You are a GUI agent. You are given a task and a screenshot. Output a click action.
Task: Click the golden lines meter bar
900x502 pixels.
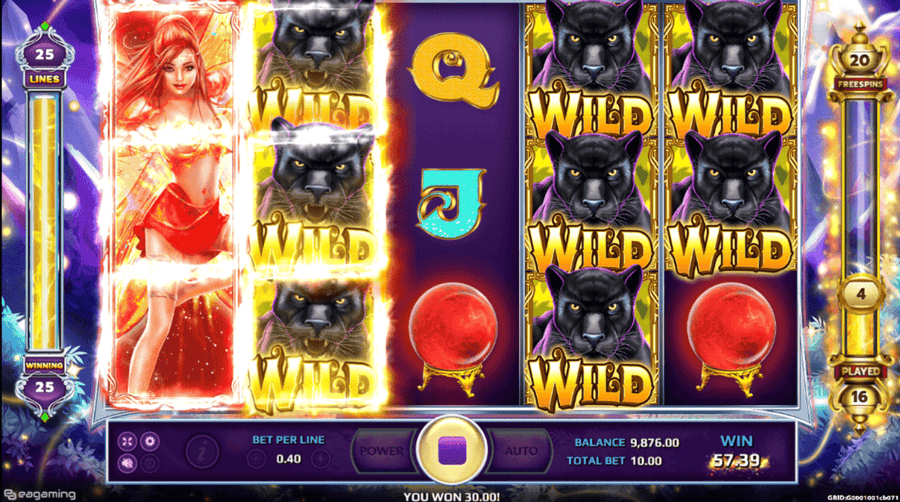tap(44, 223)
